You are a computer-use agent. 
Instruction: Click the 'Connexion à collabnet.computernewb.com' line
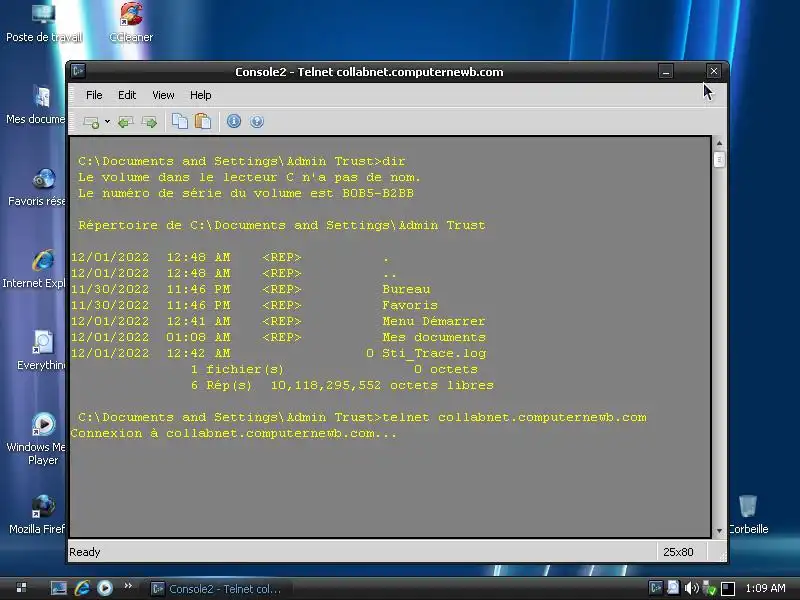pyautogui.click(x=233, y=433)
